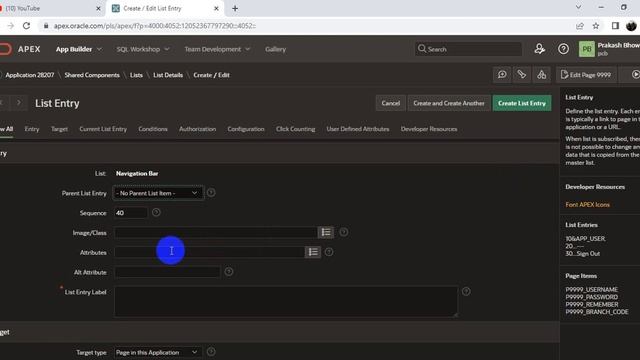Switch to the YouTube browser tab
Screen dimensions: 640x360
pos(51,8)
